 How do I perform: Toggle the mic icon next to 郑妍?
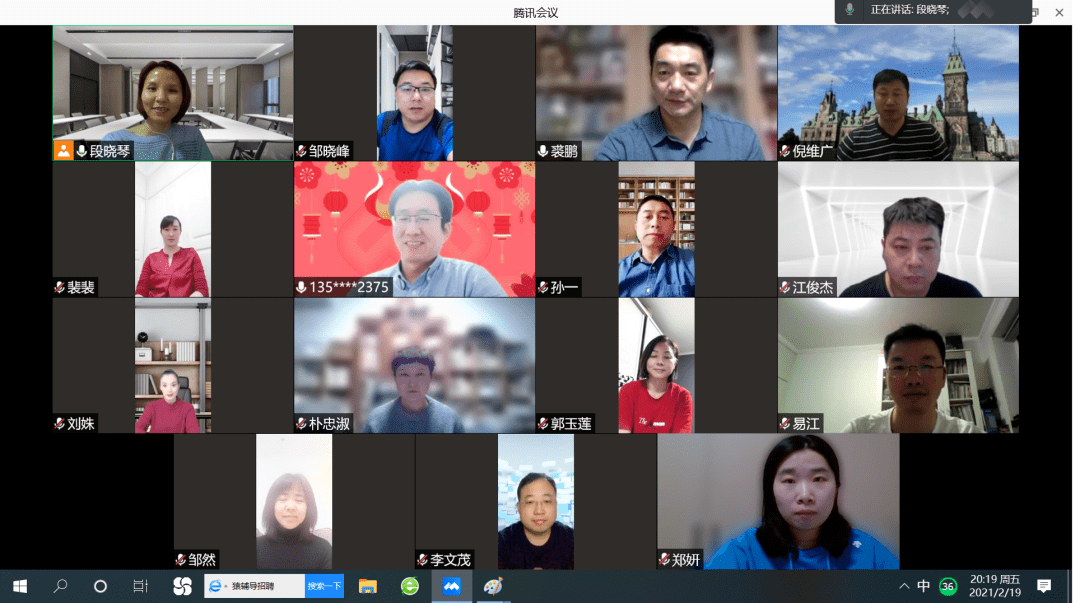coord(667,560)
